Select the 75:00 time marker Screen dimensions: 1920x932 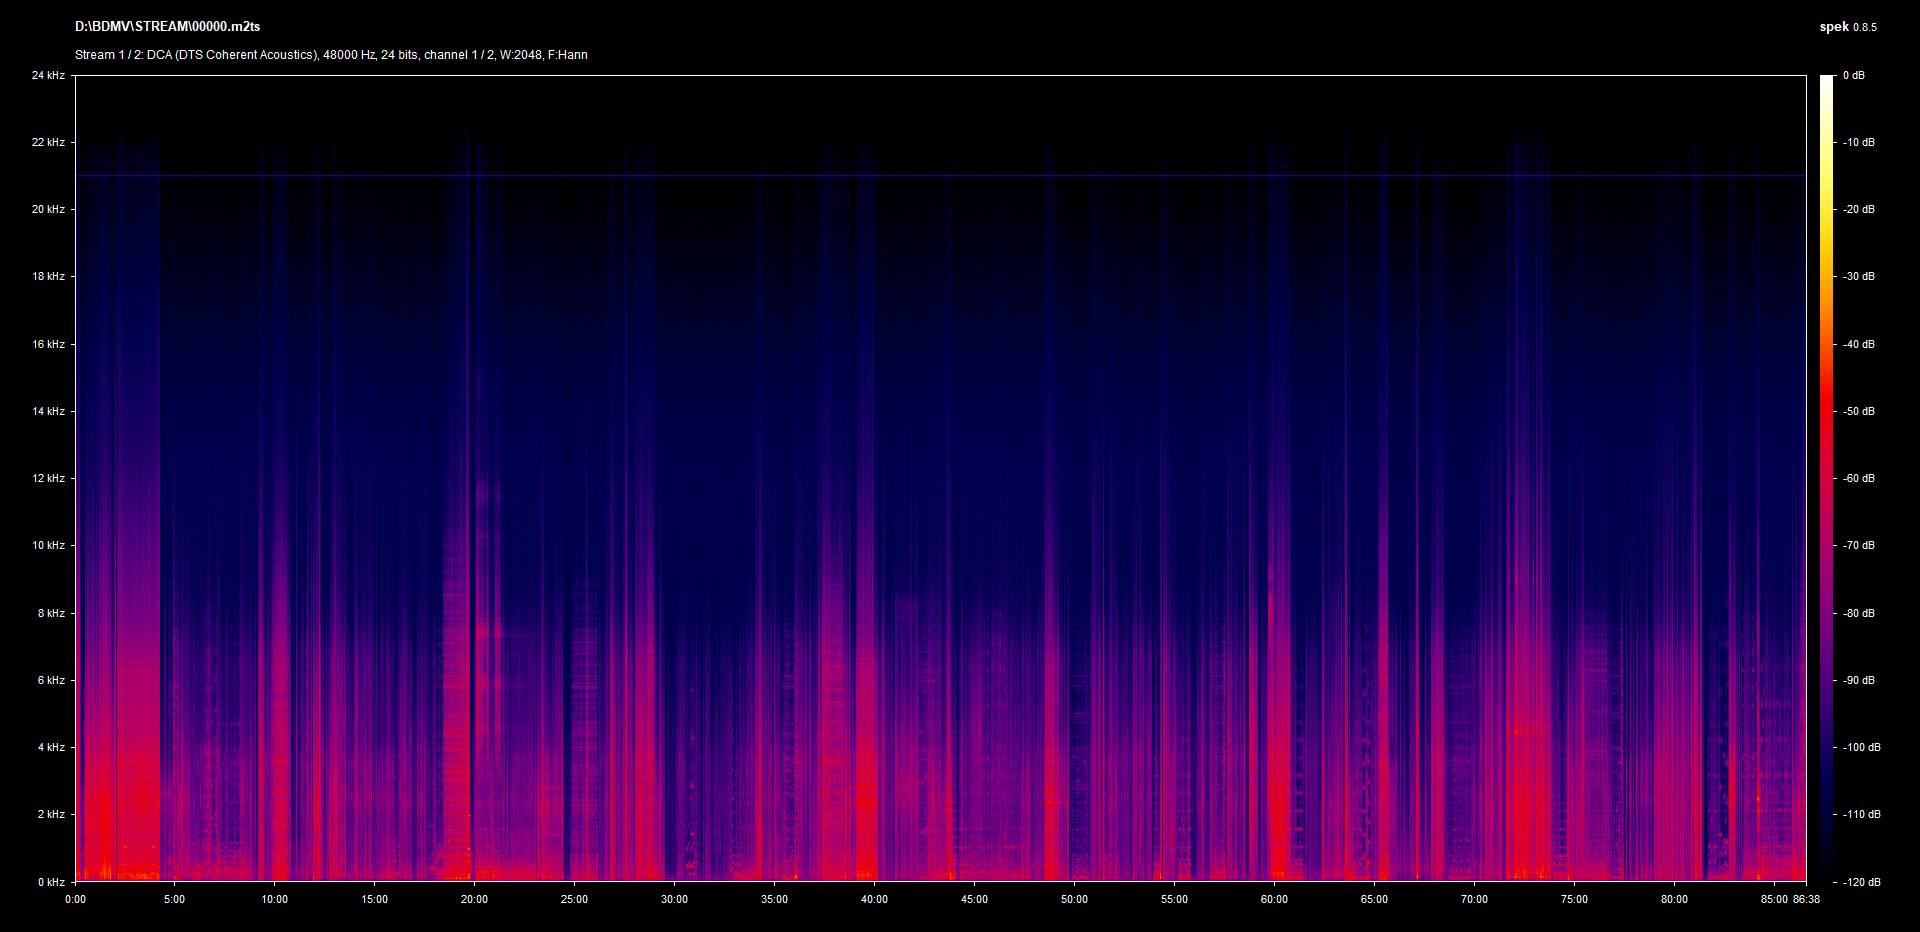tap(1574, 899)
